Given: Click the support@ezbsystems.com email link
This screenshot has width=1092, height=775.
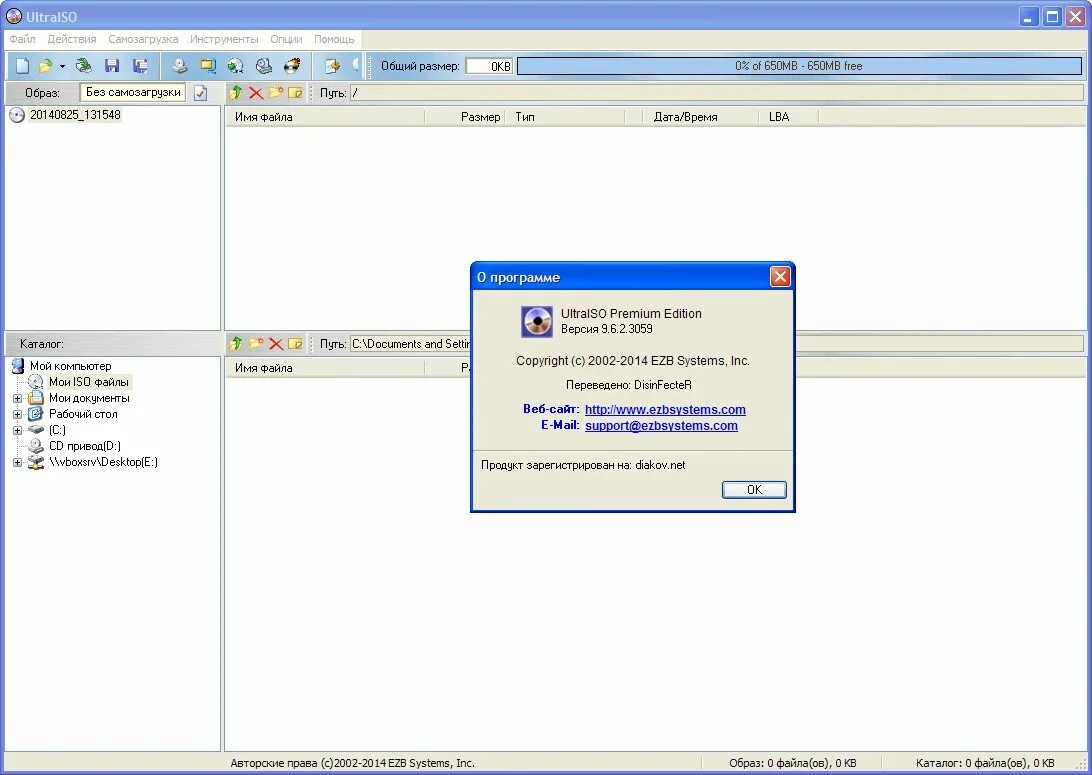Looking at the screenshot, I should [661, 425].
